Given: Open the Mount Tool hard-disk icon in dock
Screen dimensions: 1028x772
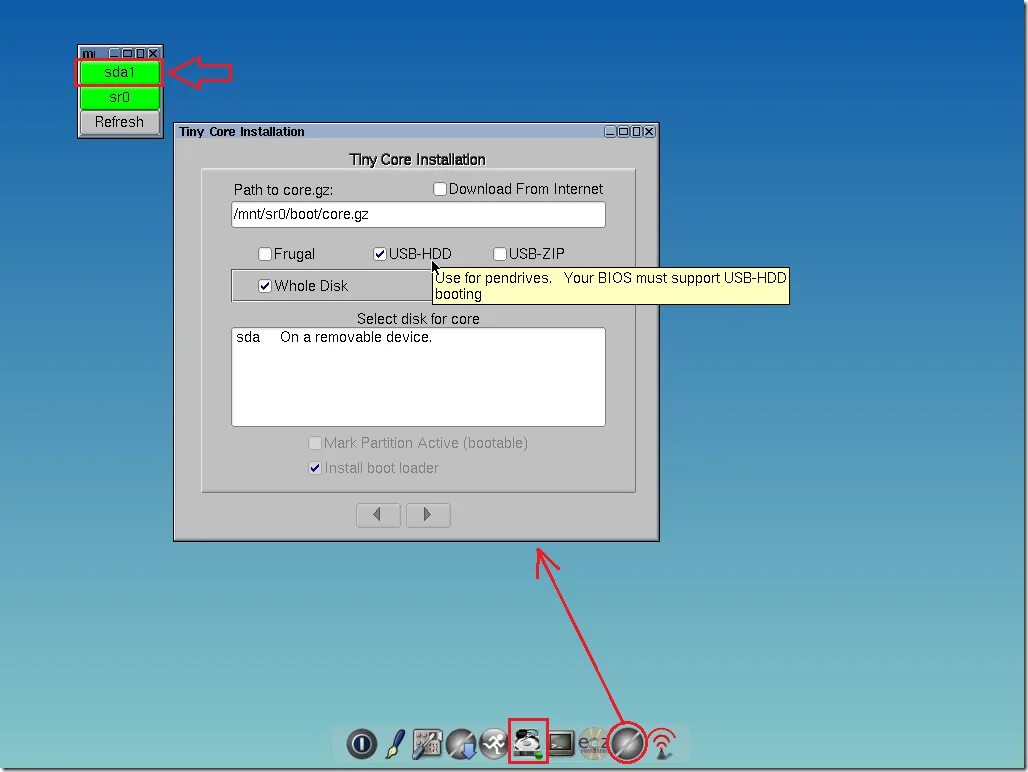Looking at the screenshot, I should pyautogui.click(x=528, y=743).
